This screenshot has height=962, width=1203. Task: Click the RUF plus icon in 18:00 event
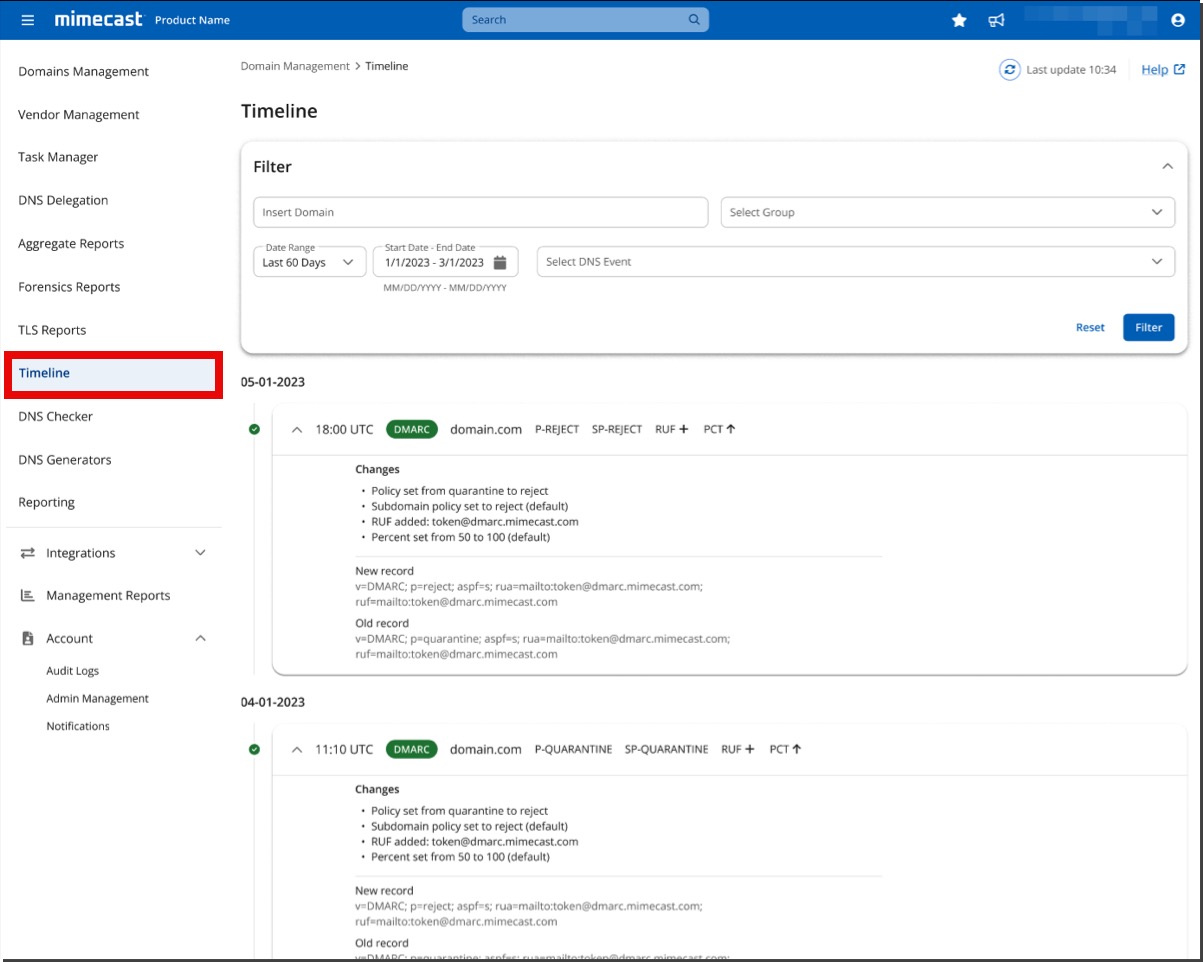coord(684,429)
